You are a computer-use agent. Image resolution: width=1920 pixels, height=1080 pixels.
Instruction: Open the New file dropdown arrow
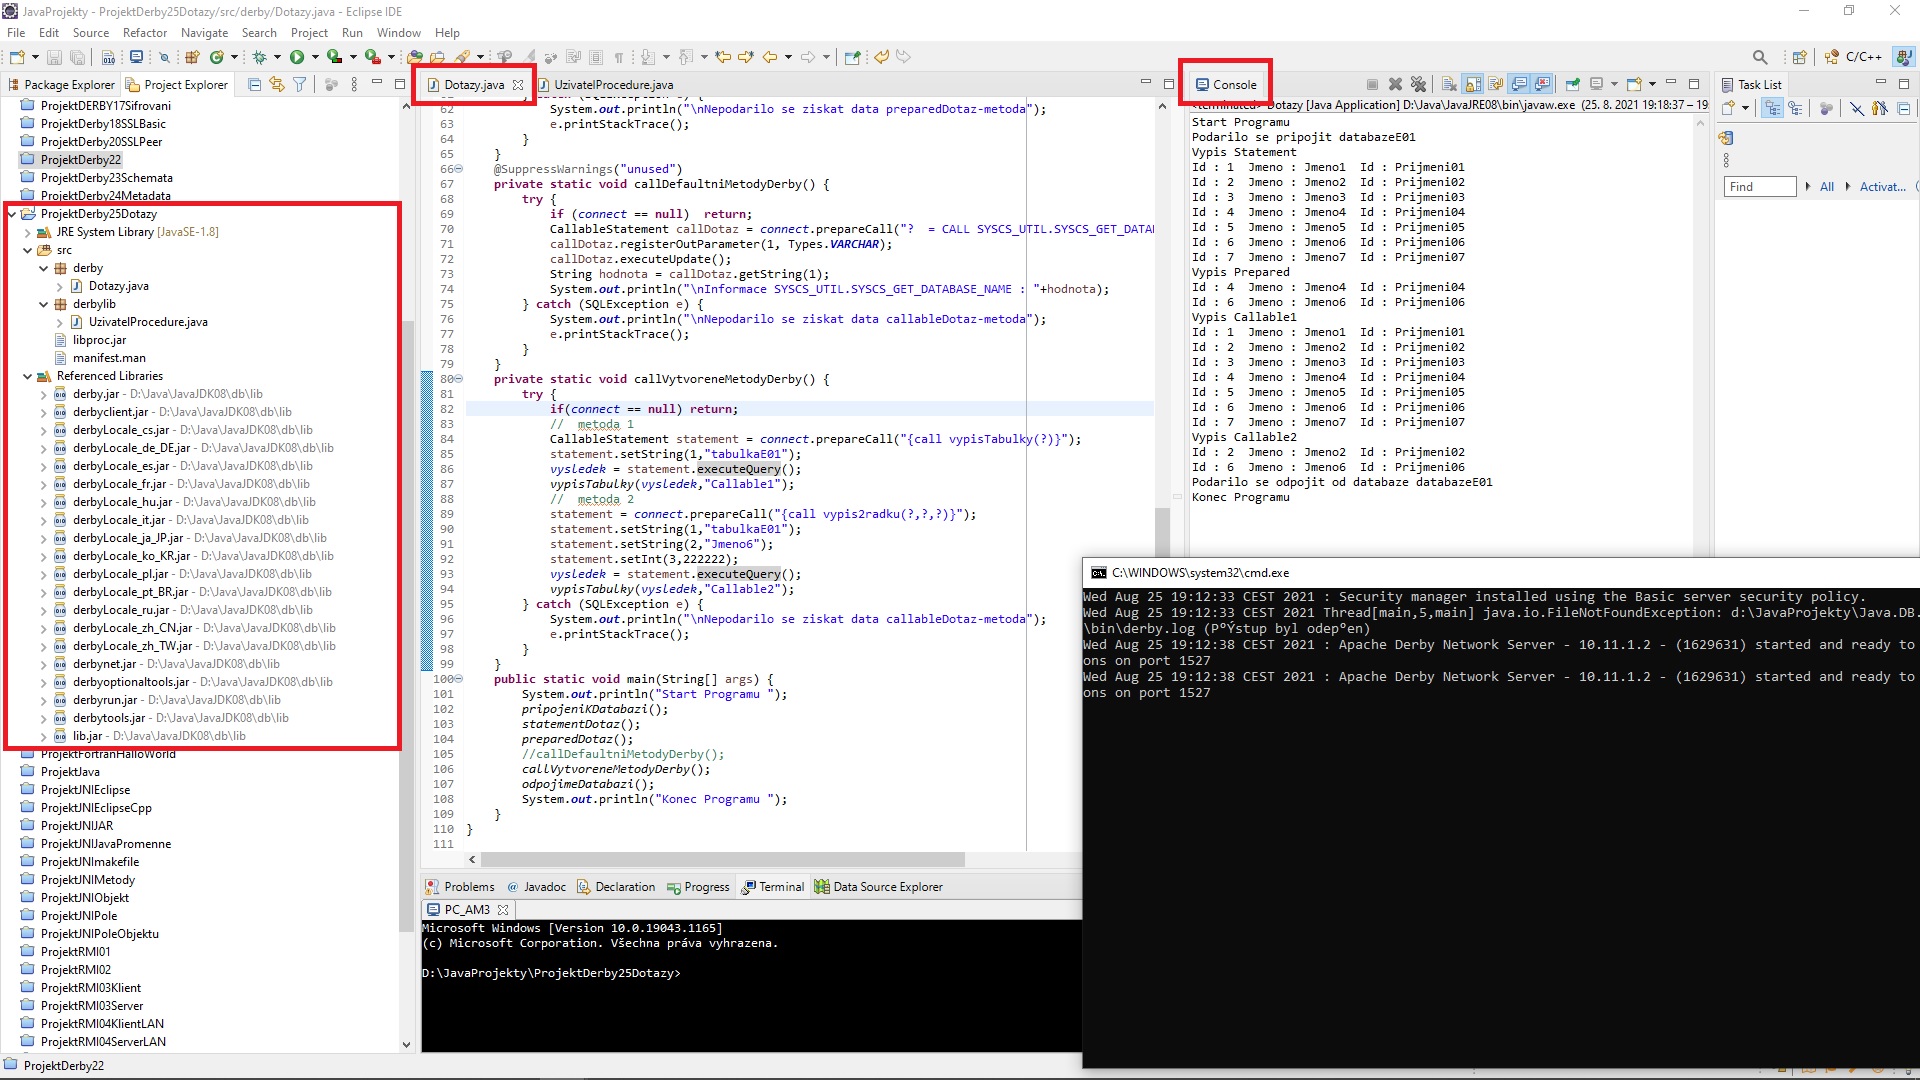[35, 57]
